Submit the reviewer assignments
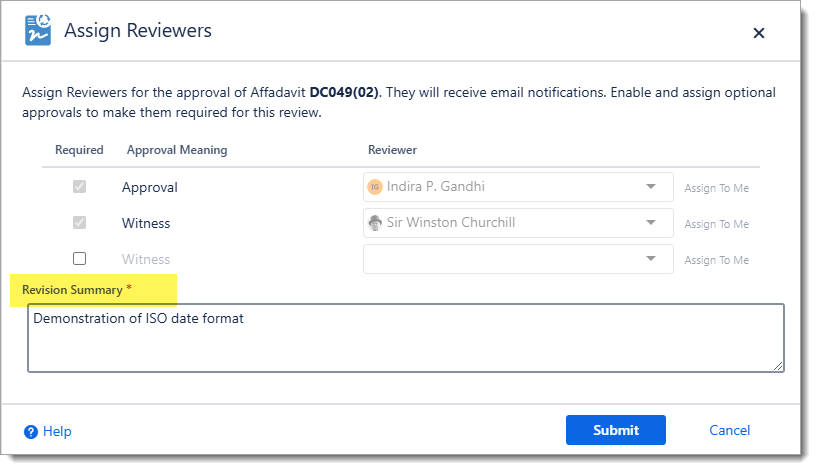 coord(615,430)
